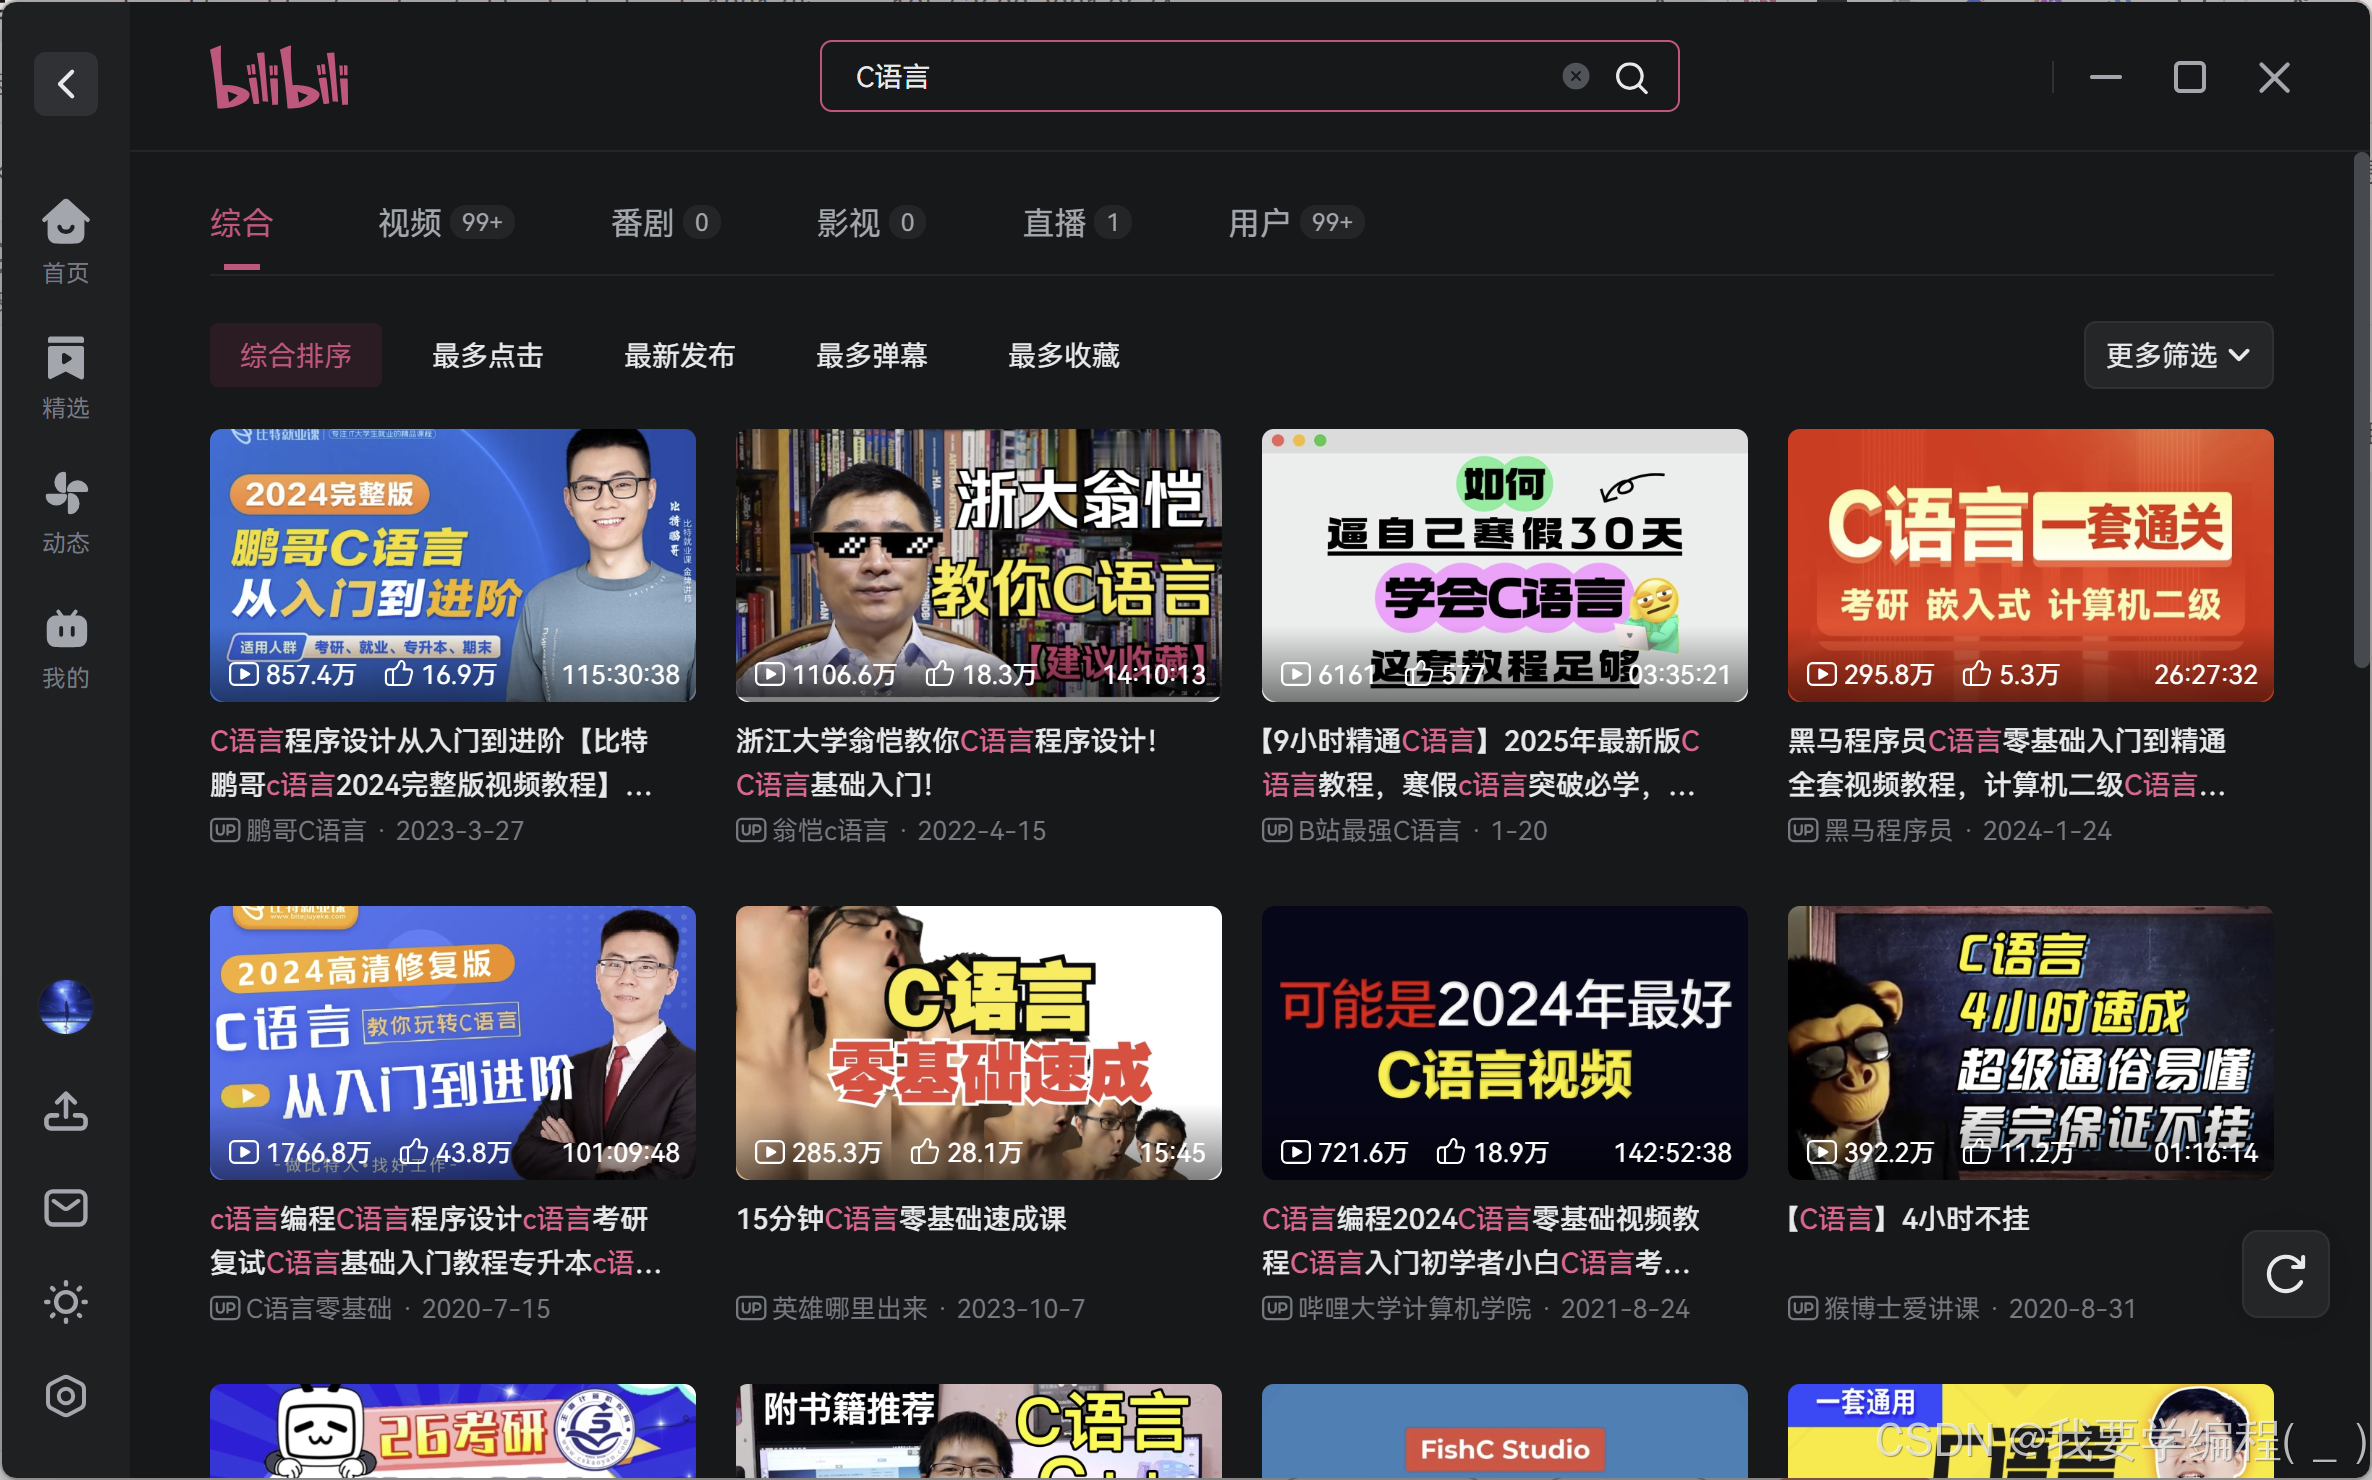The image size is (2372, 1480).
Task: Open 浙大翁恺教你C语言 video thumbnail
Action: (x=979, y=565)
